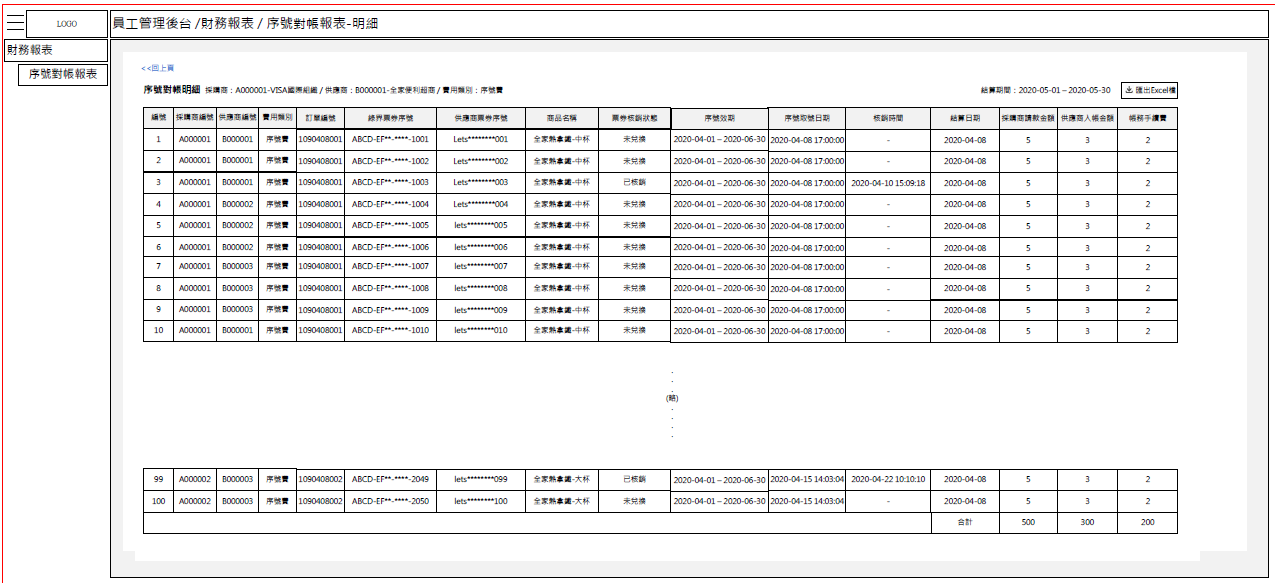
Task: Select supplier serial lets********099 cell
Action: tap(480, 480)
